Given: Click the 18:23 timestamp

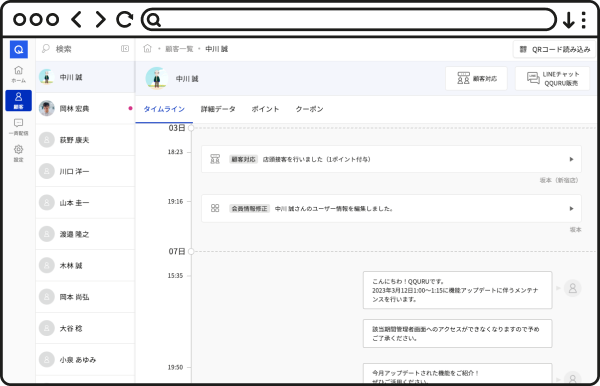Looking at the screenshot, I should 175,152.
